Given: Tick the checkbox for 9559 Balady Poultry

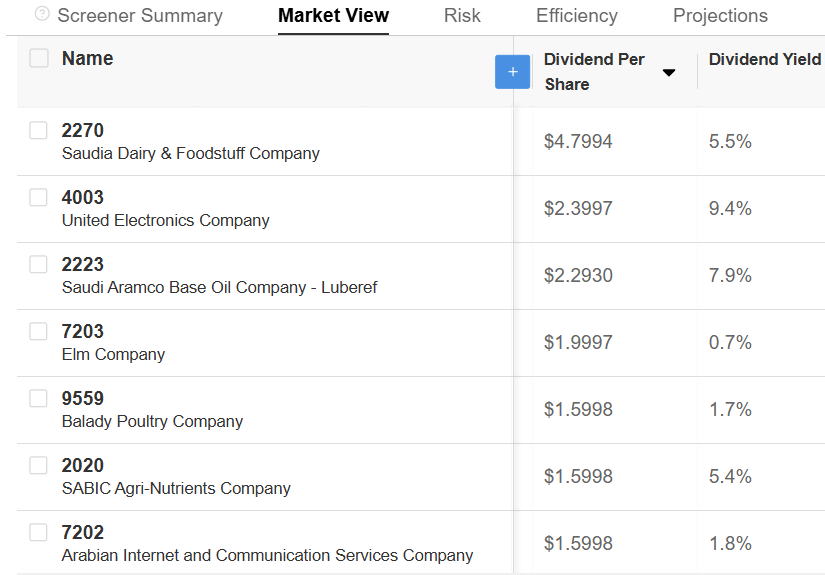Looking at the screenshot, I should [38, 398].
